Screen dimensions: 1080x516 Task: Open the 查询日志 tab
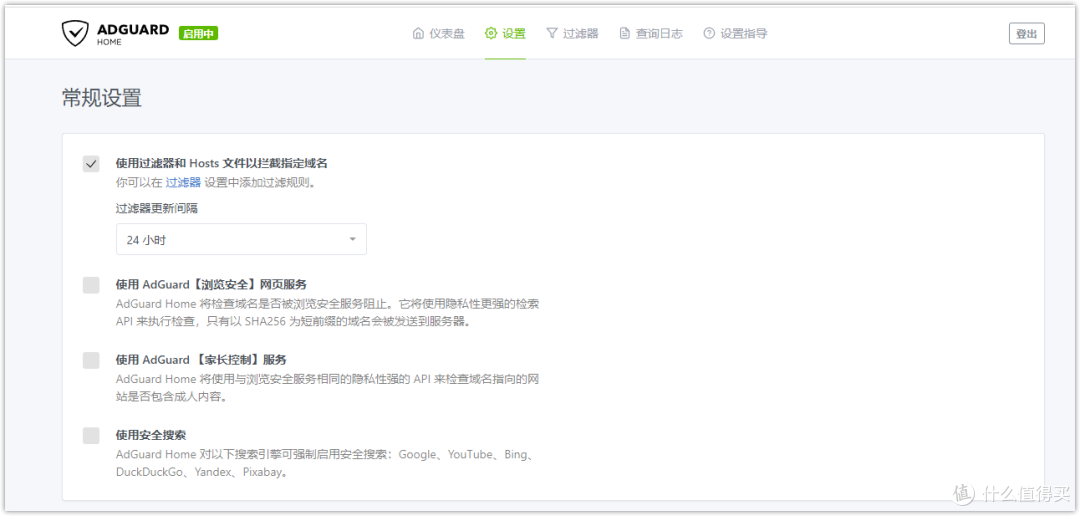click(651, 33)
